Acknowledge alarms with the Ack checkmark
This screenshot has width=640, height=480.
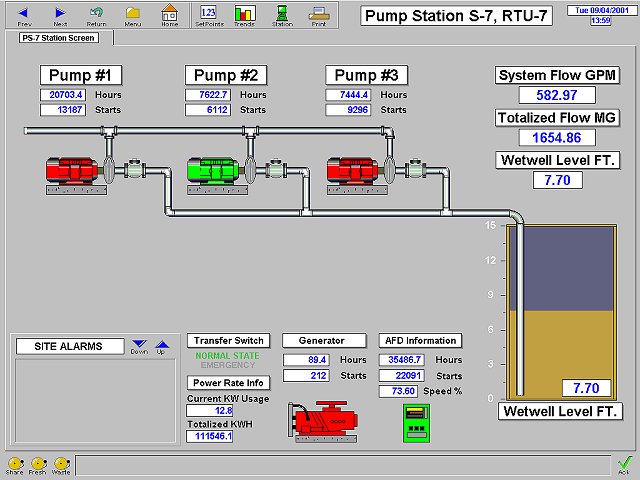pyautogui.click(x=624, y=463)
